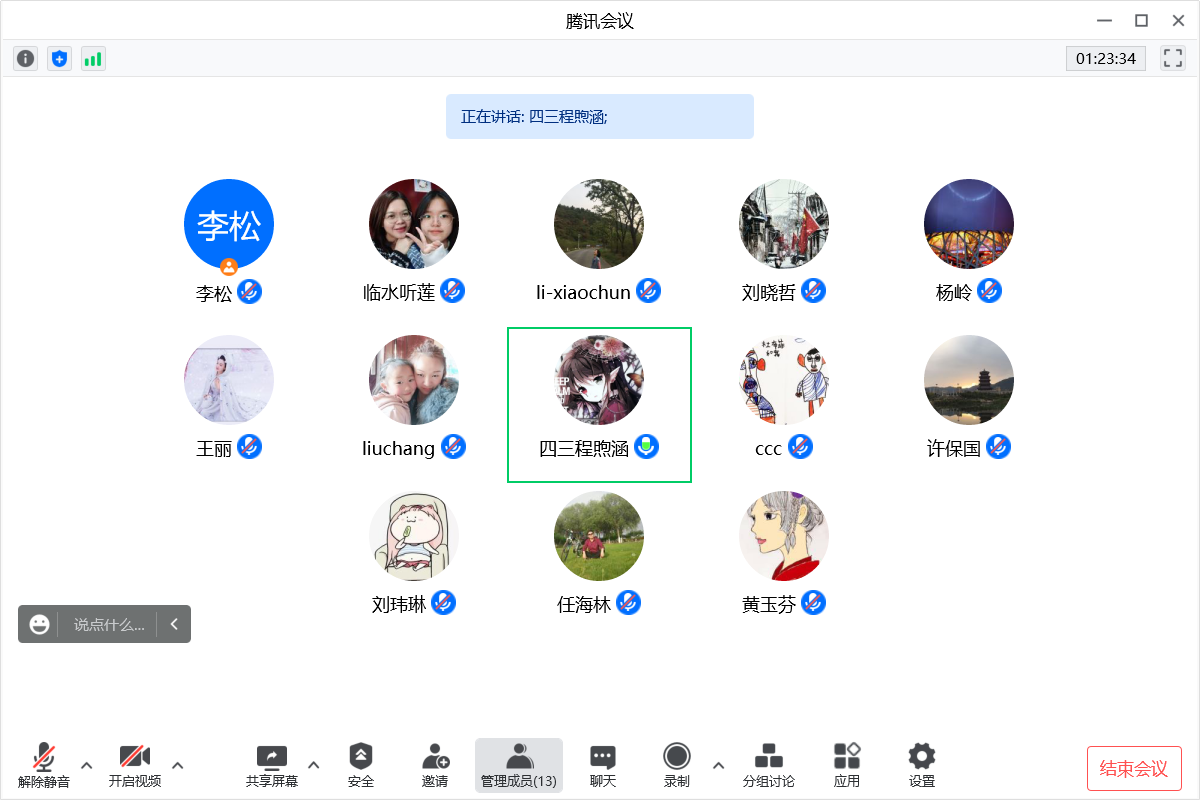The width and height of the screenshot is (1200, 800).
Task: Open the 安全 security menu
Action: 361,767
